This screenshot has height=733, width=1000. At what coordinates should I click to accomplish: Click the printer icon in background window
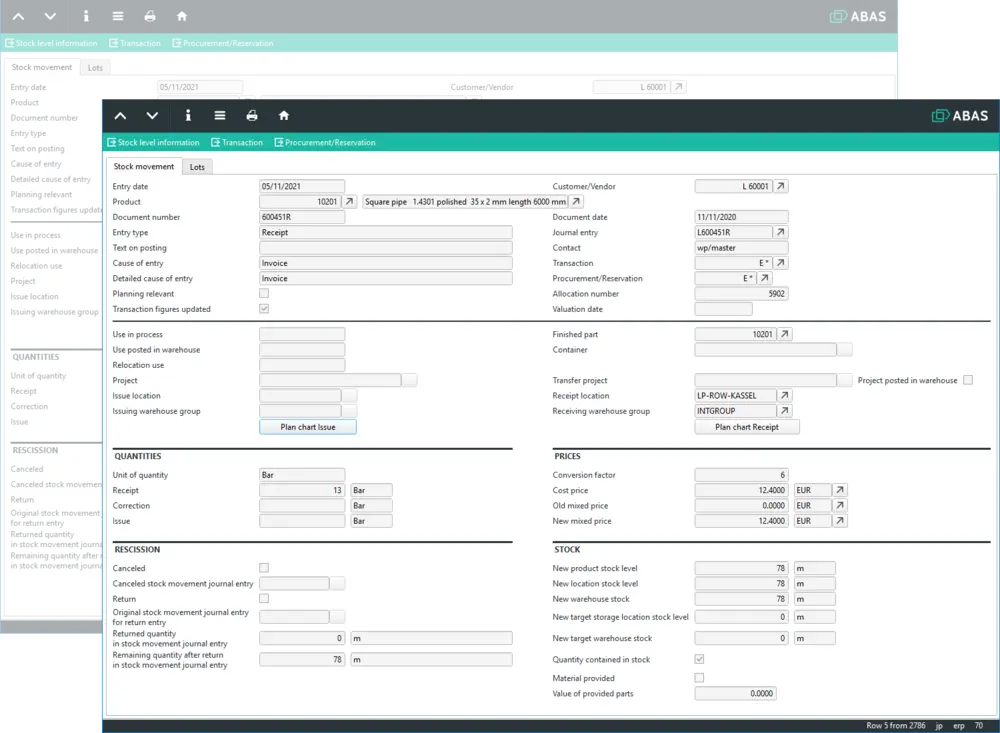(x=150, y=16)
